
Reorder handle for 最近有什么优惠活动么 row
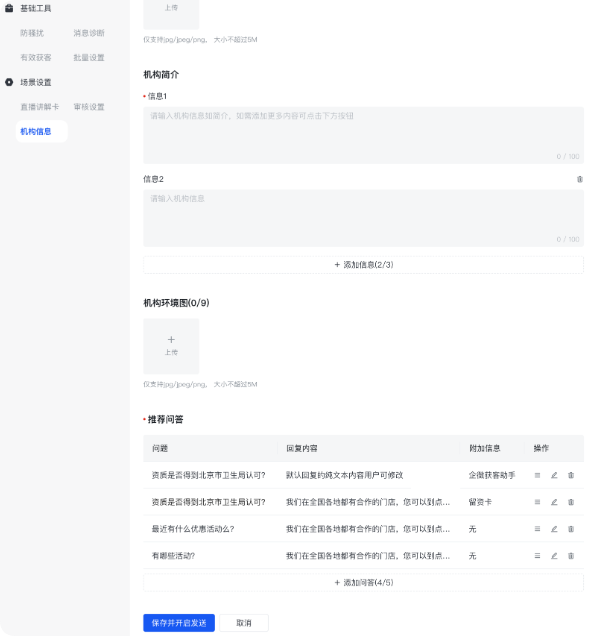point(537,529)
